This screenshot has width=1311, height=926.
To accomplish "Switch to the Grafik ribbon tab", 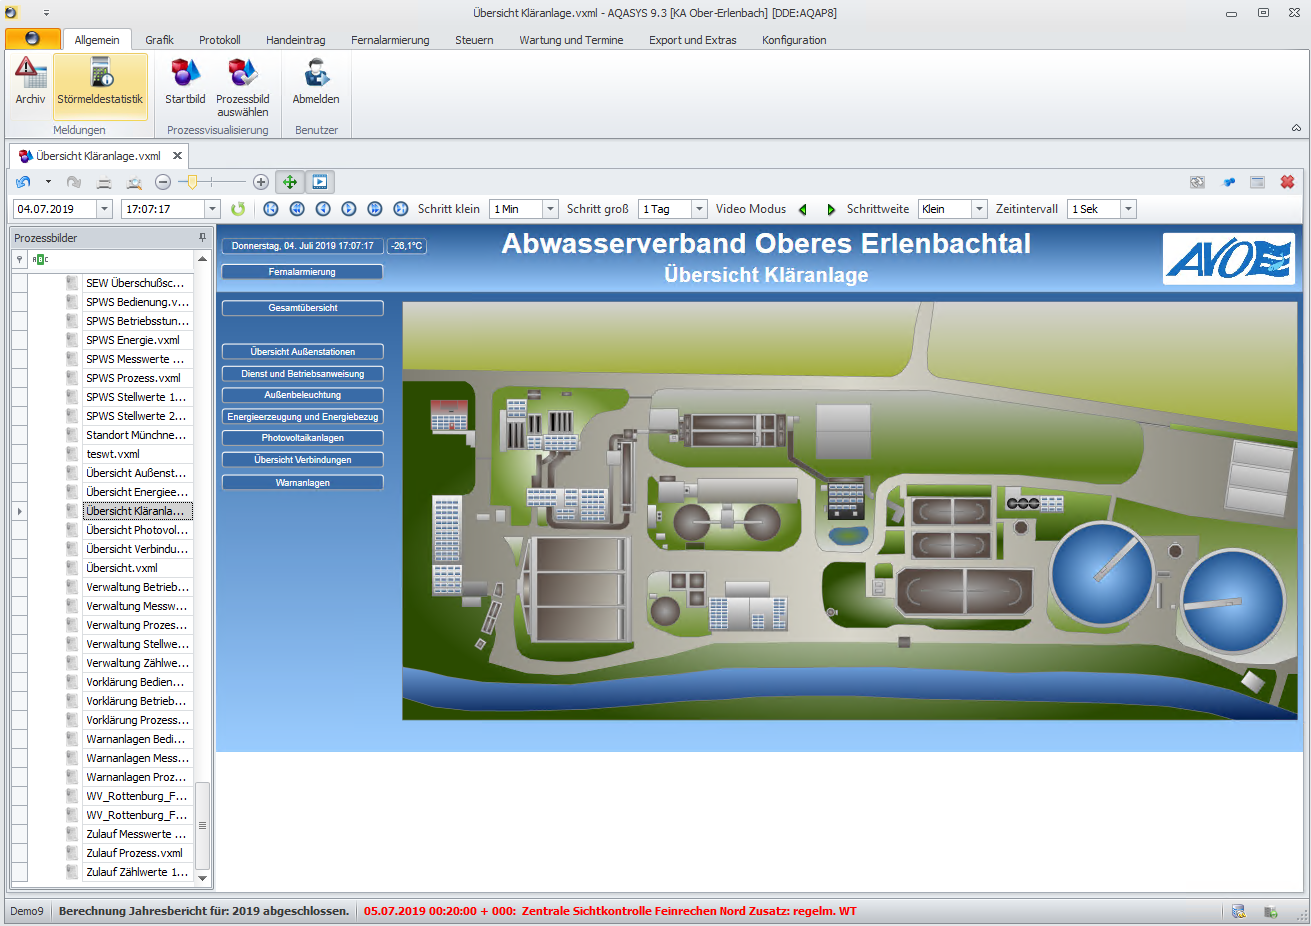I will click(x=159, y=40).
